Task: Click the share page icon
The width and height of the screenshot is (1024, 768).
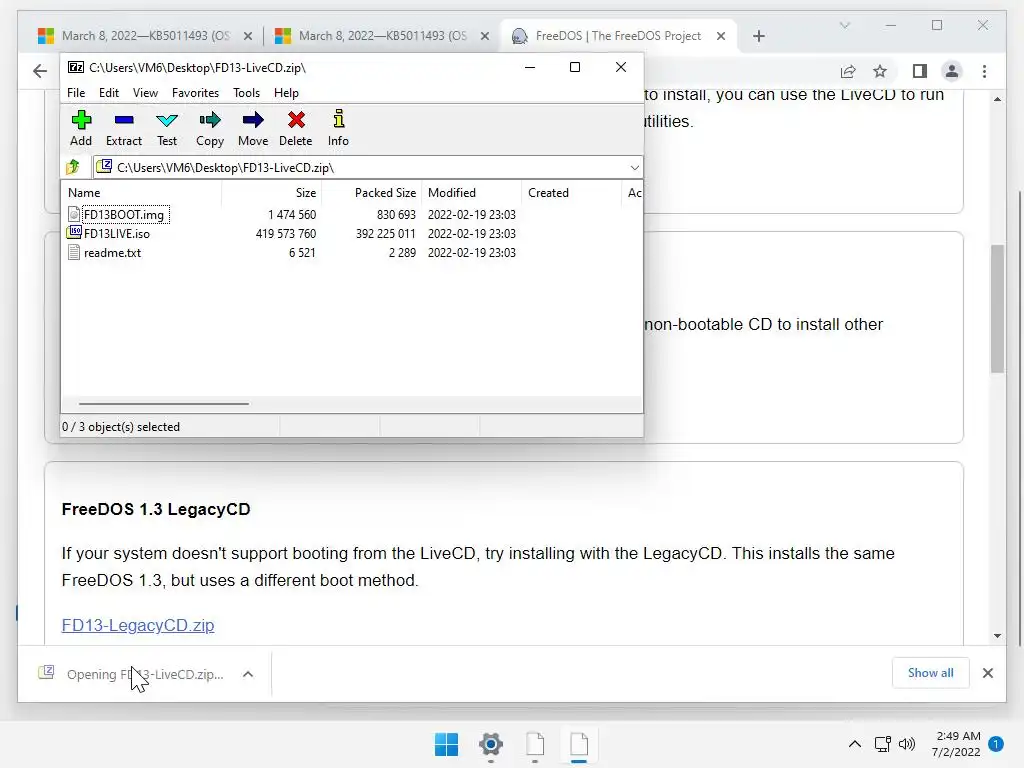Action: point(848,71)
